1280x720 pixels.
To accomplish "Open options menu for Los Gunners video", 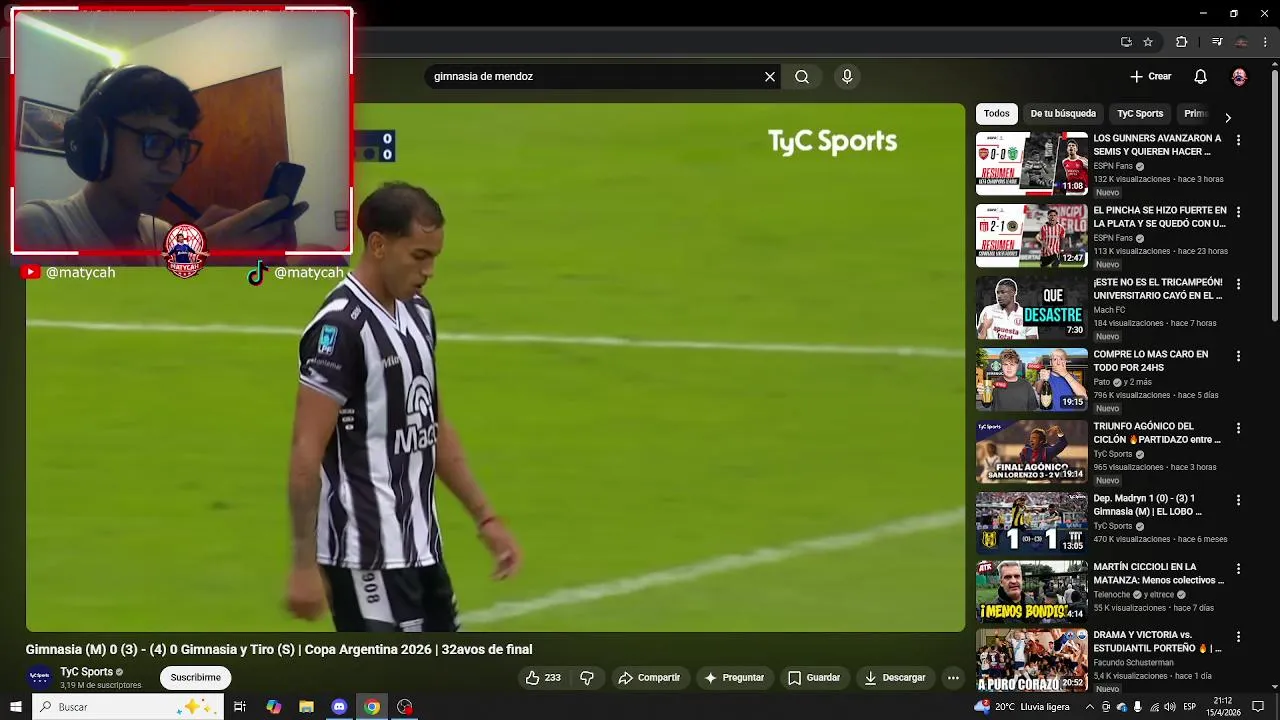I will (x=1238, y=141).
